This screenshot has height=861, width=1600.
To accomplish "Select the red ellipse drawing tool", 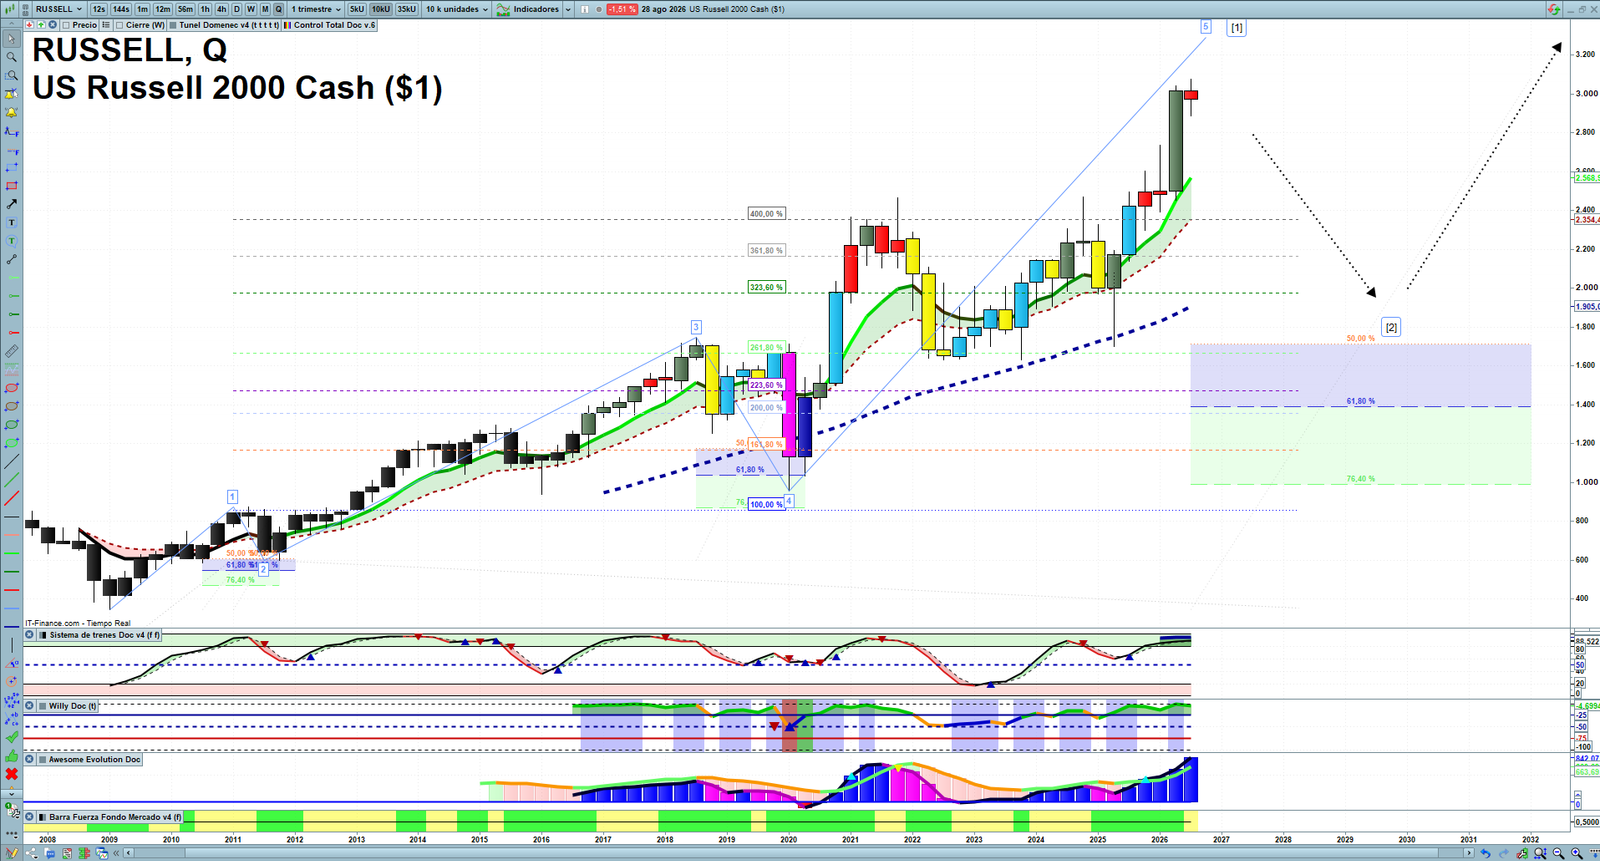I will [12, 388].
